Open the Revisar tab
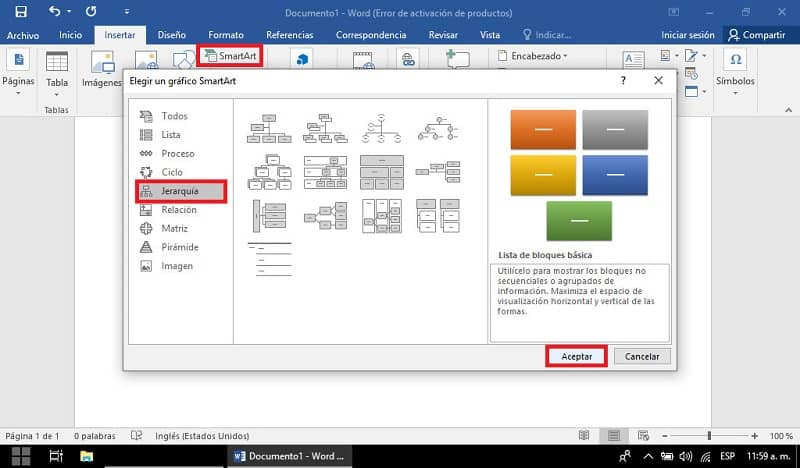800x468 pixels. (x=443, y=35)
